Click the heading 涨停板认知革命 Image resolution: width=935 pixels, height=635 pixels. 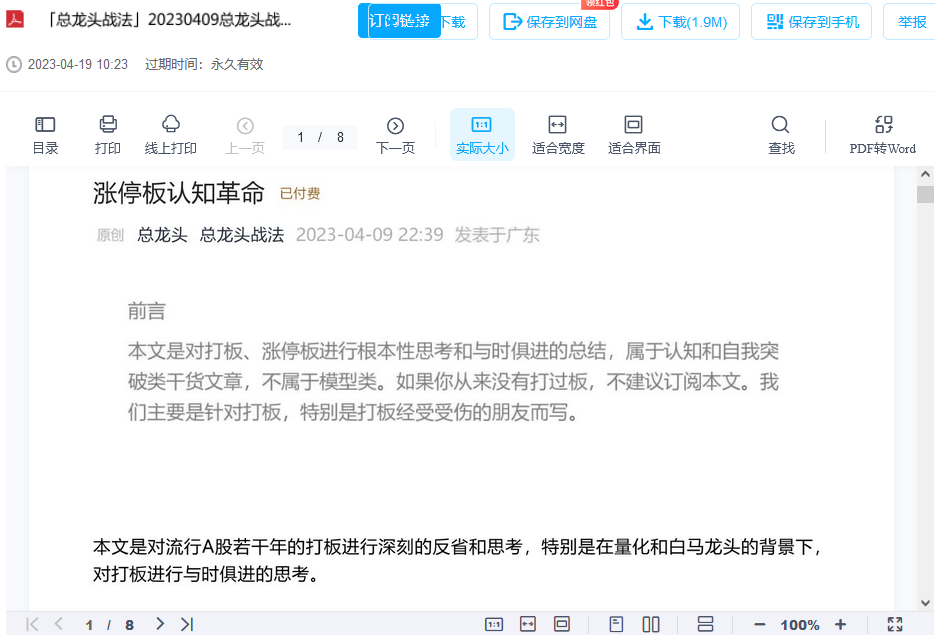[178, 193]
